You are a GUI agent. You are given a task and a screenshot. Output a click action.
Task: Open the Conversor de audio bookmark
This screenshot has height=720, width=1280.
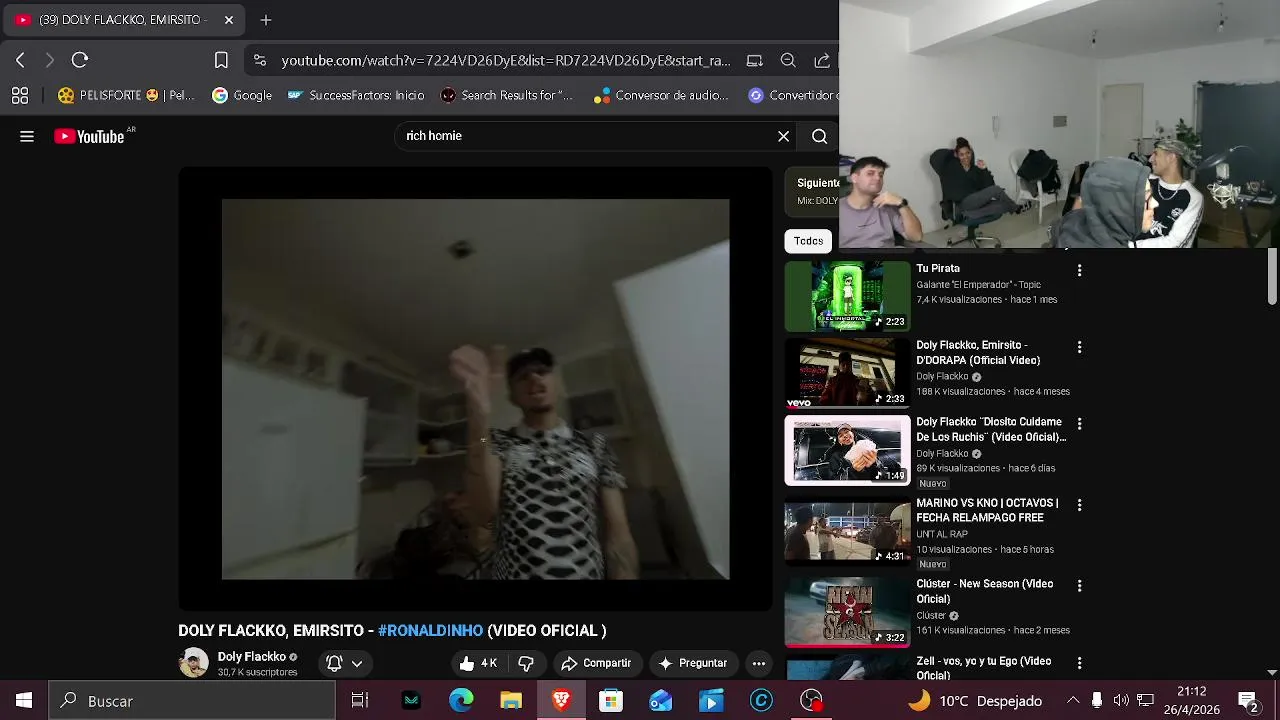pos(662,95)
